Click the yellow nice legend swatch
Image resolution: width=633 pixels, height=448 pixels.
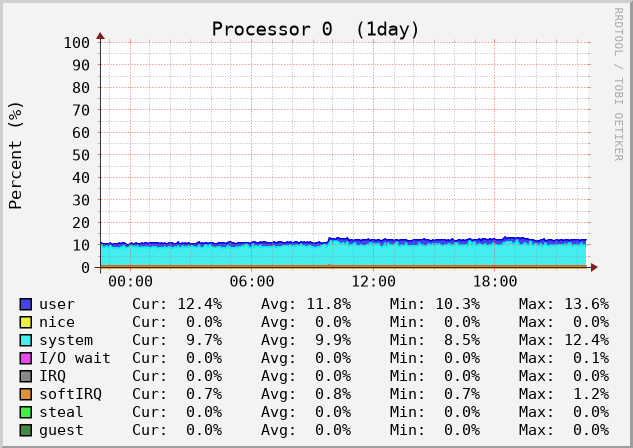click(x=26, y=322)
